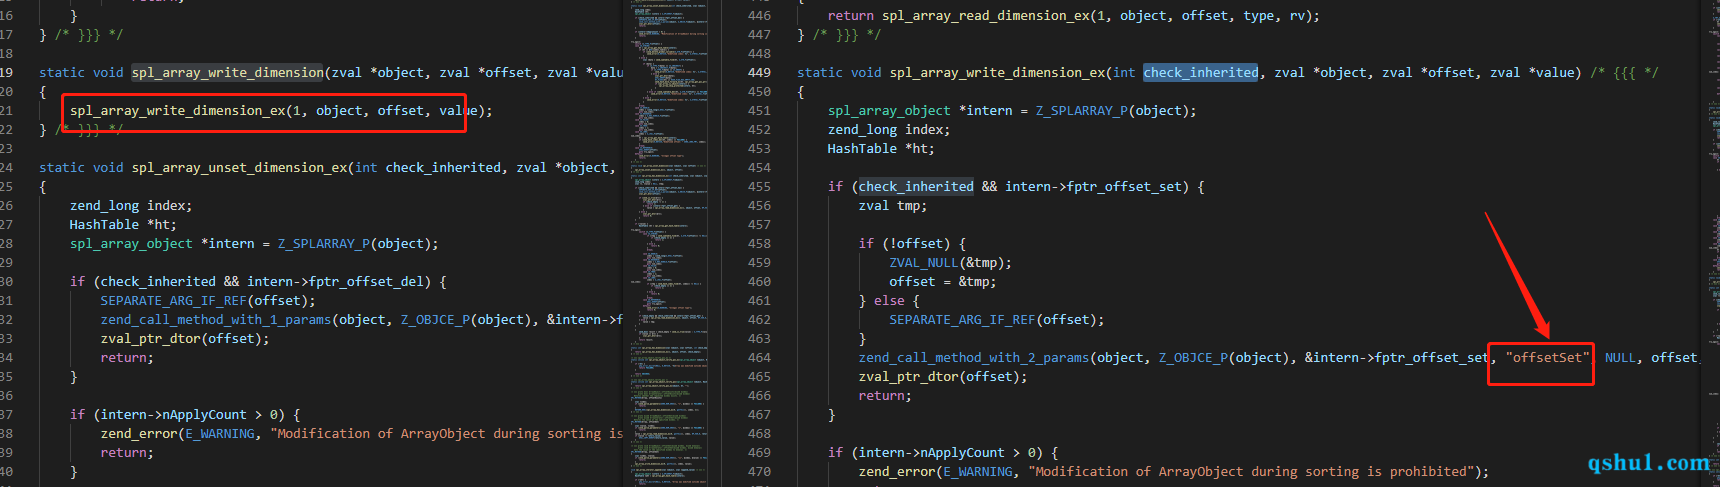Click SEPARATE_ARG_IF_REF(offset) on line 462
Viewport: 1720px width, 487px height.
[997, 320]
